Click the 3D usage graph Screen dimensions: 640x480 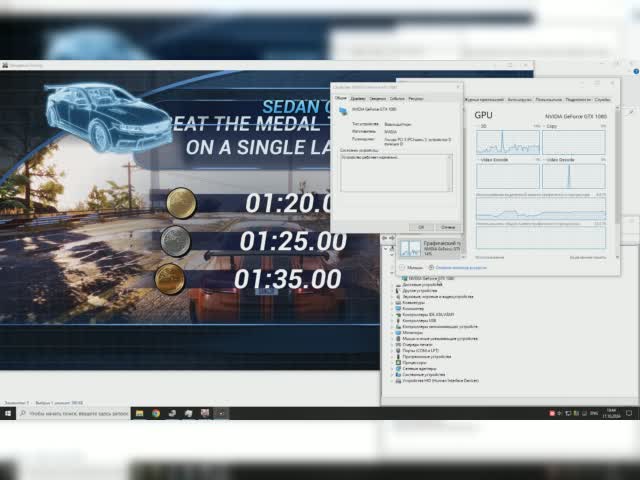point(508,142)
